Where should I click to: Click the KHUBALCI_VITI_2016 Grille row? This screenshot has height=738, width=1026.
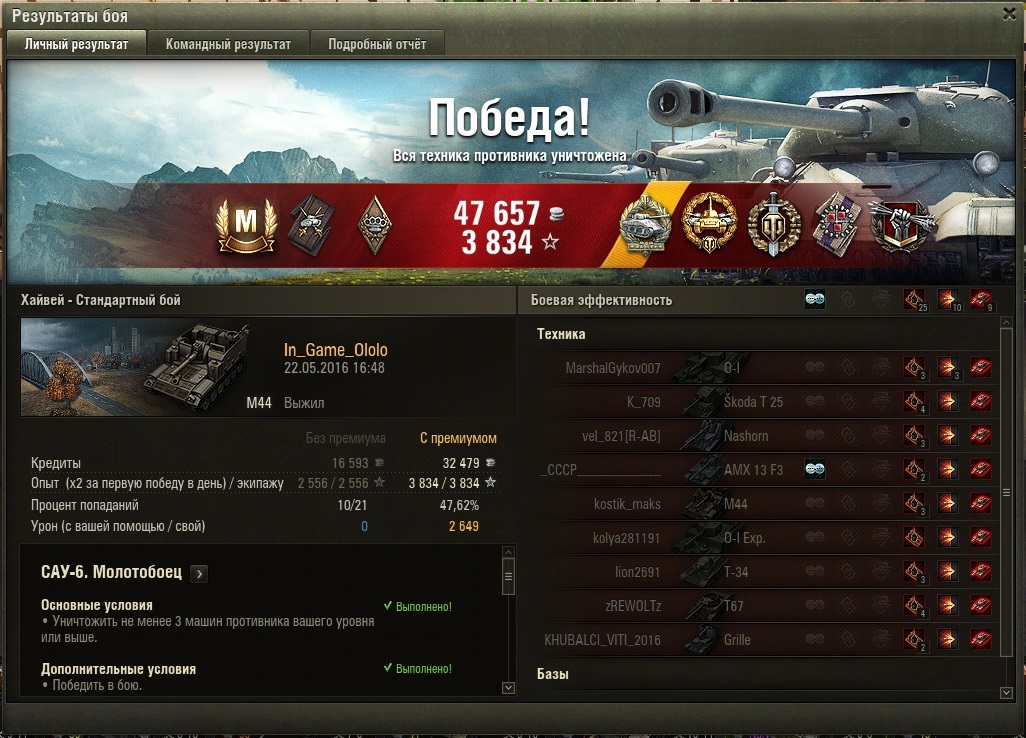766,639
